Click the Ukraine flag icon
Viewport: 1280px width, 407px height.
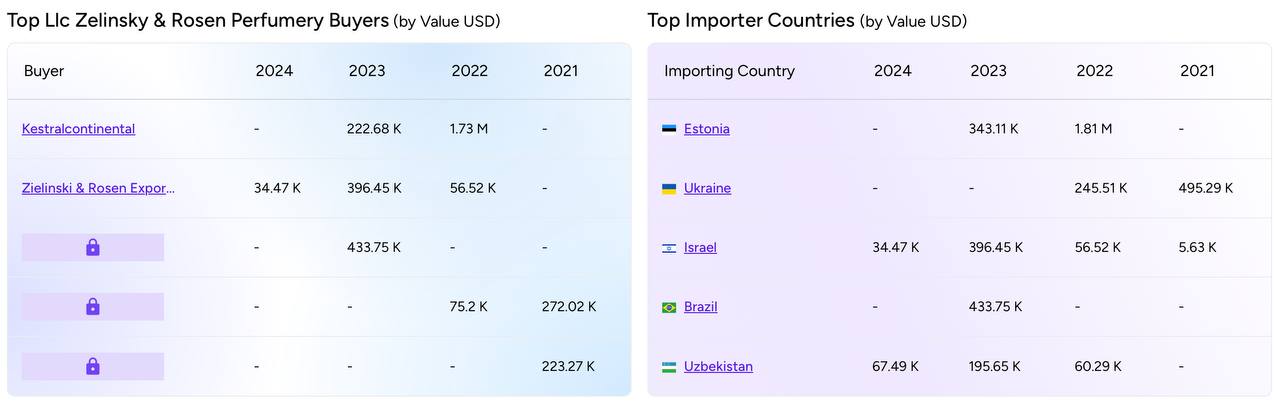(669, 188)
